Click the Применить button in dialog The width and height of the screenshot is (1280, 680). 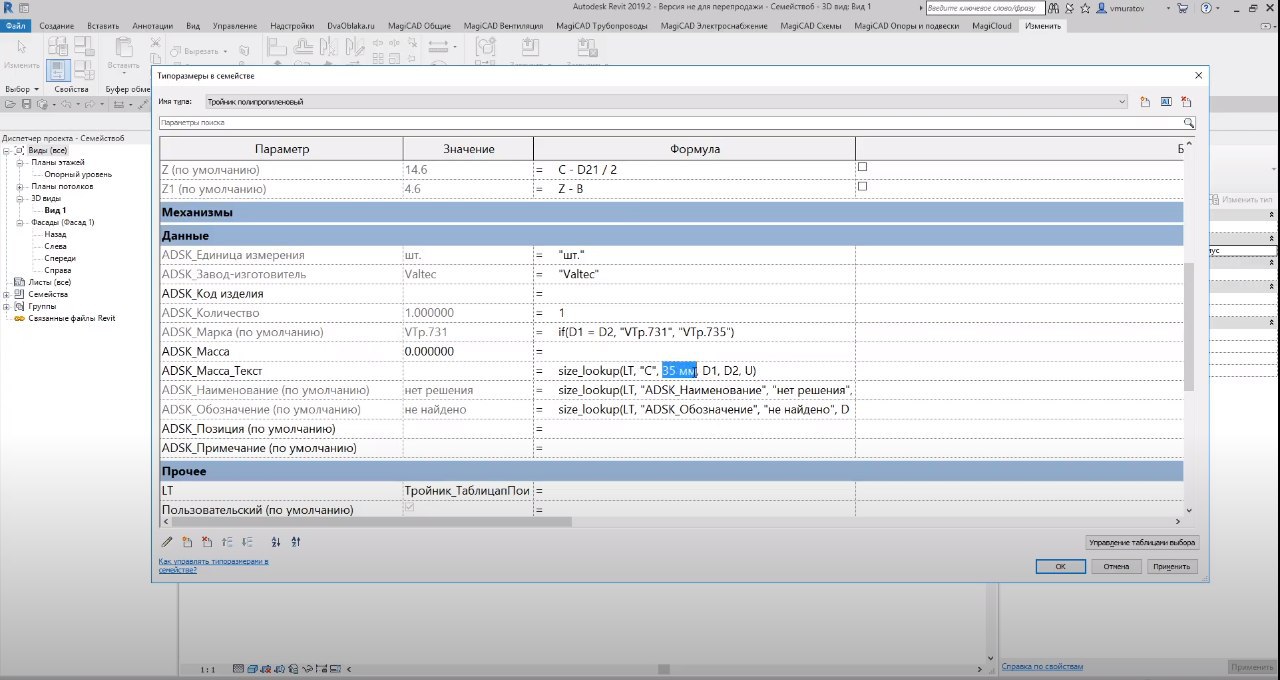[x=1171, y=566]
